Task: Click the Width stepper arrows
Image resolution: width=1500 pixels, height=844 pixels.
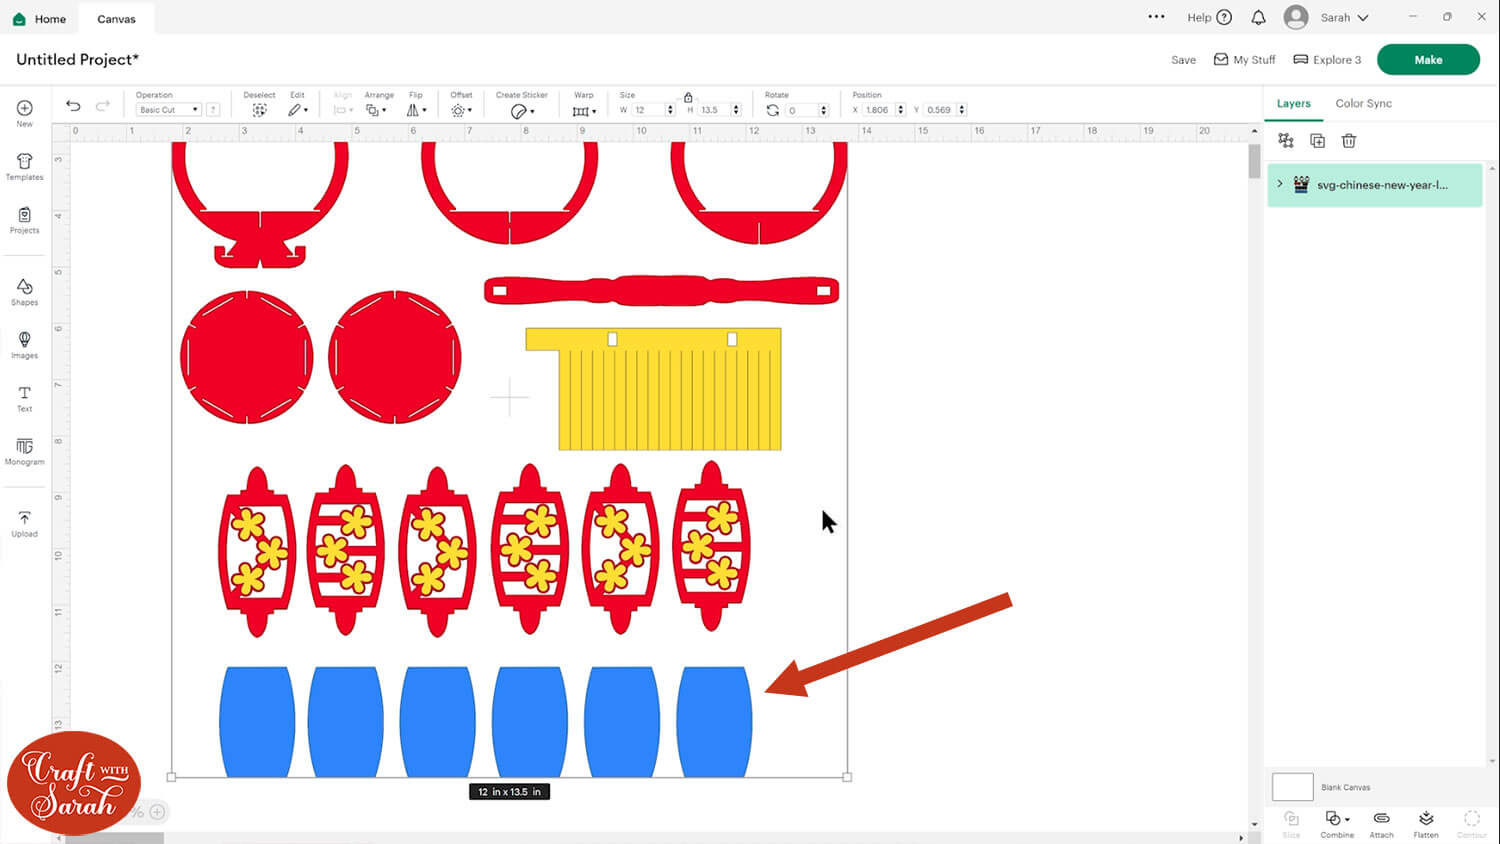Action: click(670, 110)
